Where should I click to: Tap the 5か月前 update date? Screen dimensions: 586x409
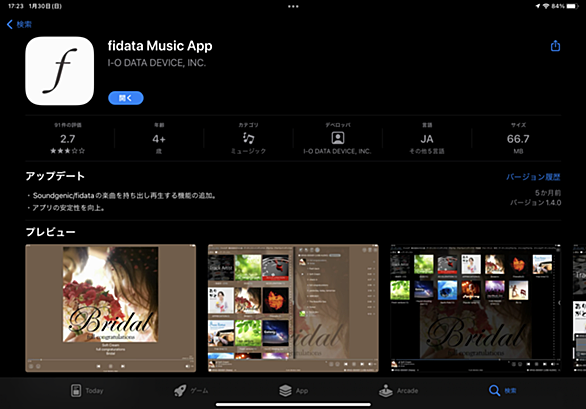coord(548,193)
